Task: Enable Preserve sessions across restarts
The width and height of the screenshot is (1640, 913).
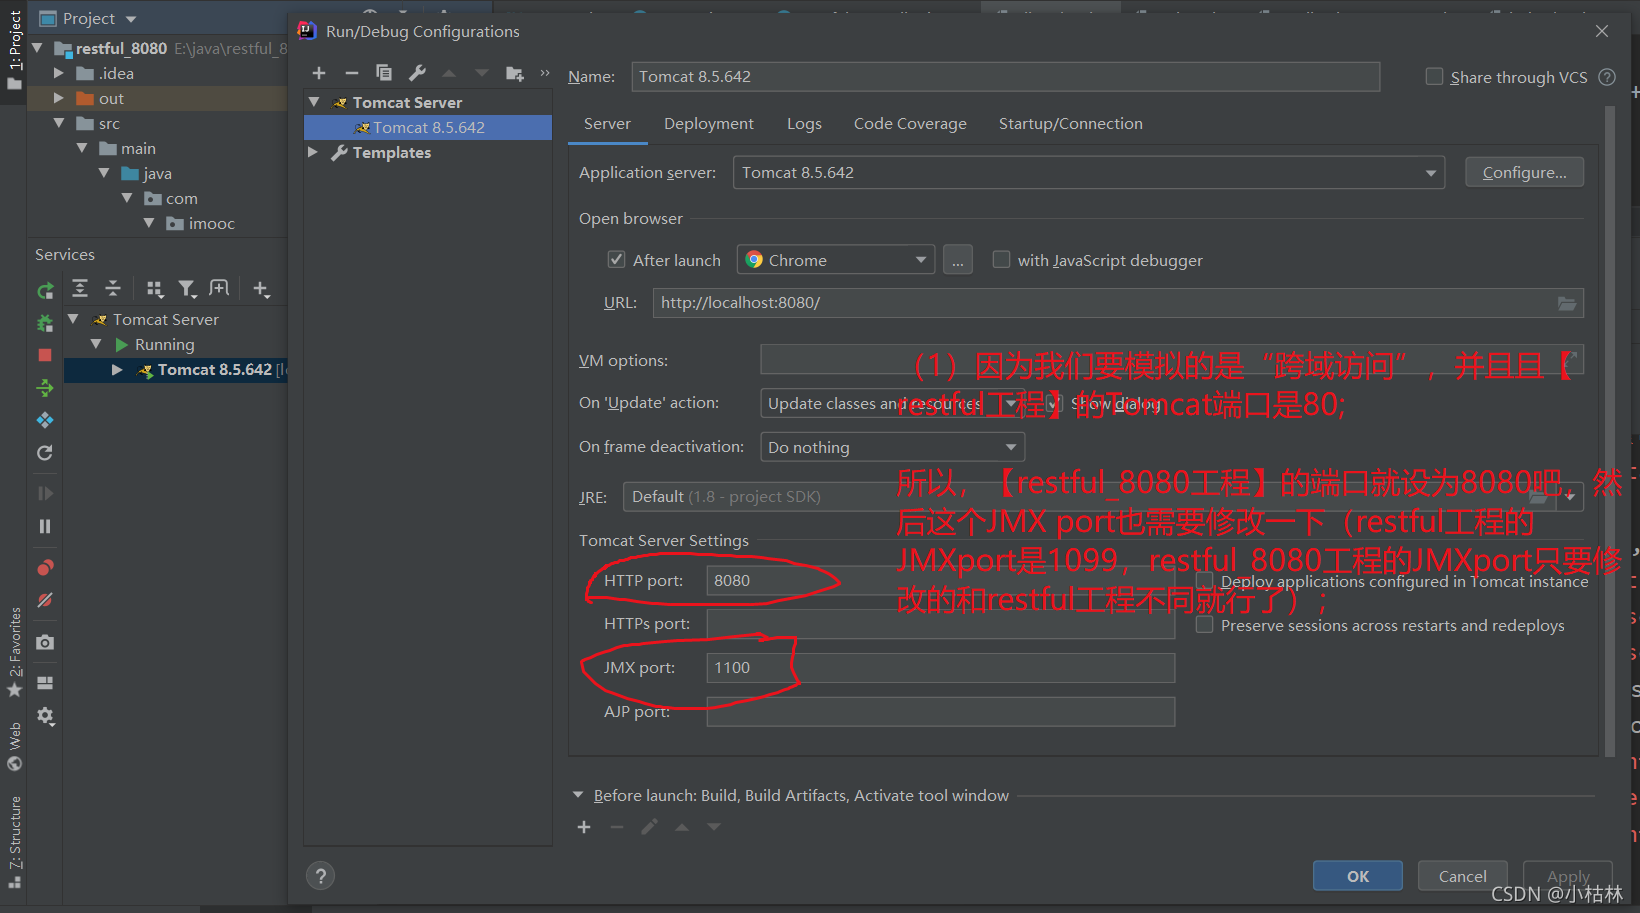Action: 1205,625
